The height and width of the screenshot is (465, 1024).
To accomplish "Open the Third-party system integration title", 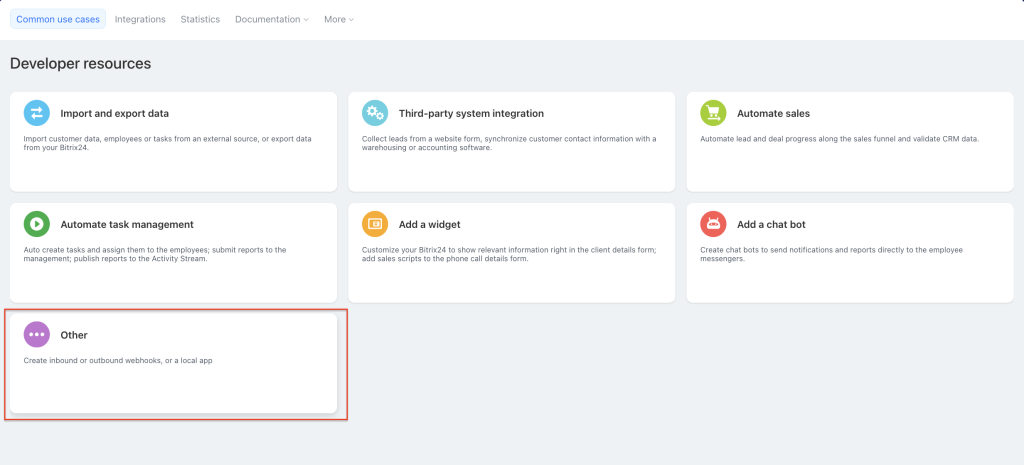I will [x=472, y=114].
